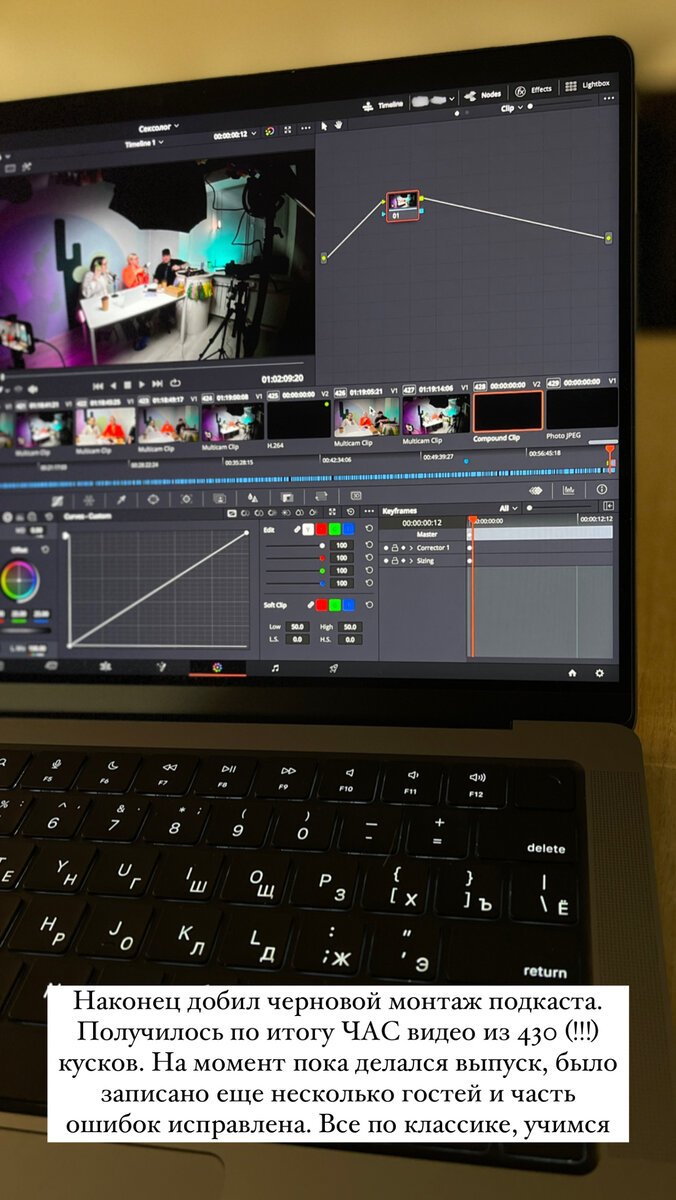Select the hand pan tool in node editor
676x1200 pixels.
[338, 124]
